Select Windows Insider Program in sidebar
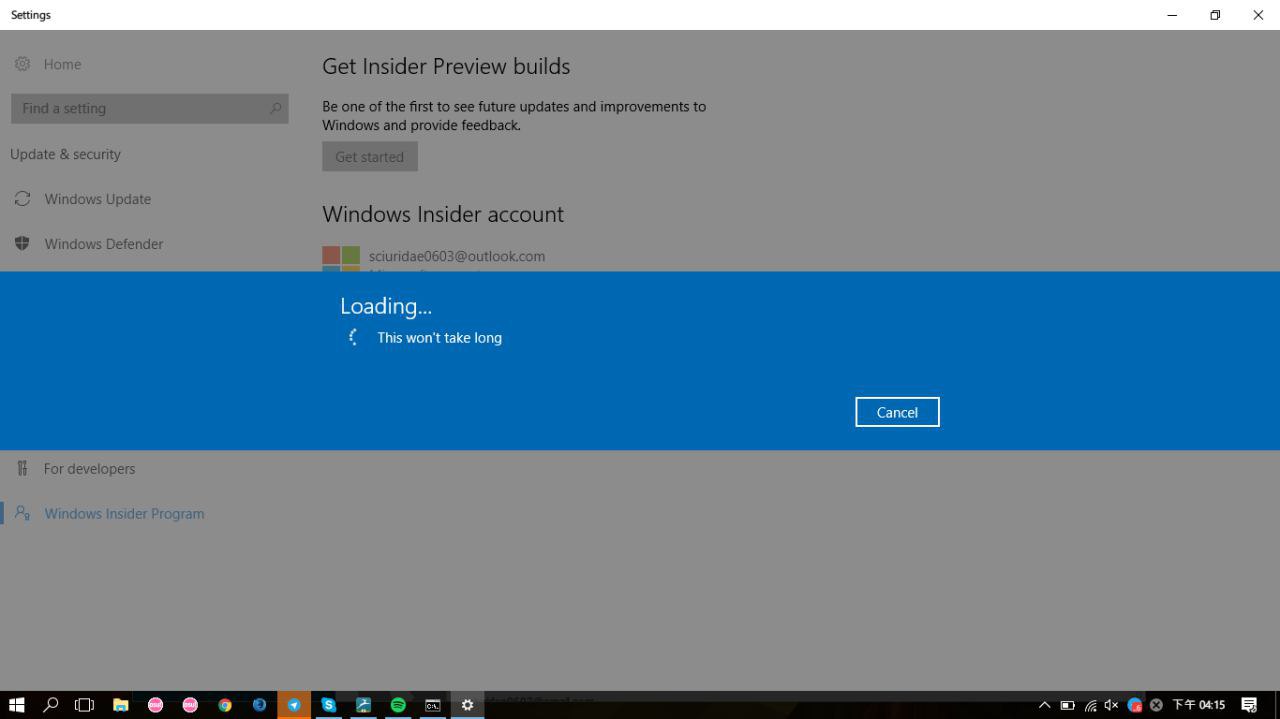Image resolution: width=1280 pixels, height=719 pixels. point(124,513)
